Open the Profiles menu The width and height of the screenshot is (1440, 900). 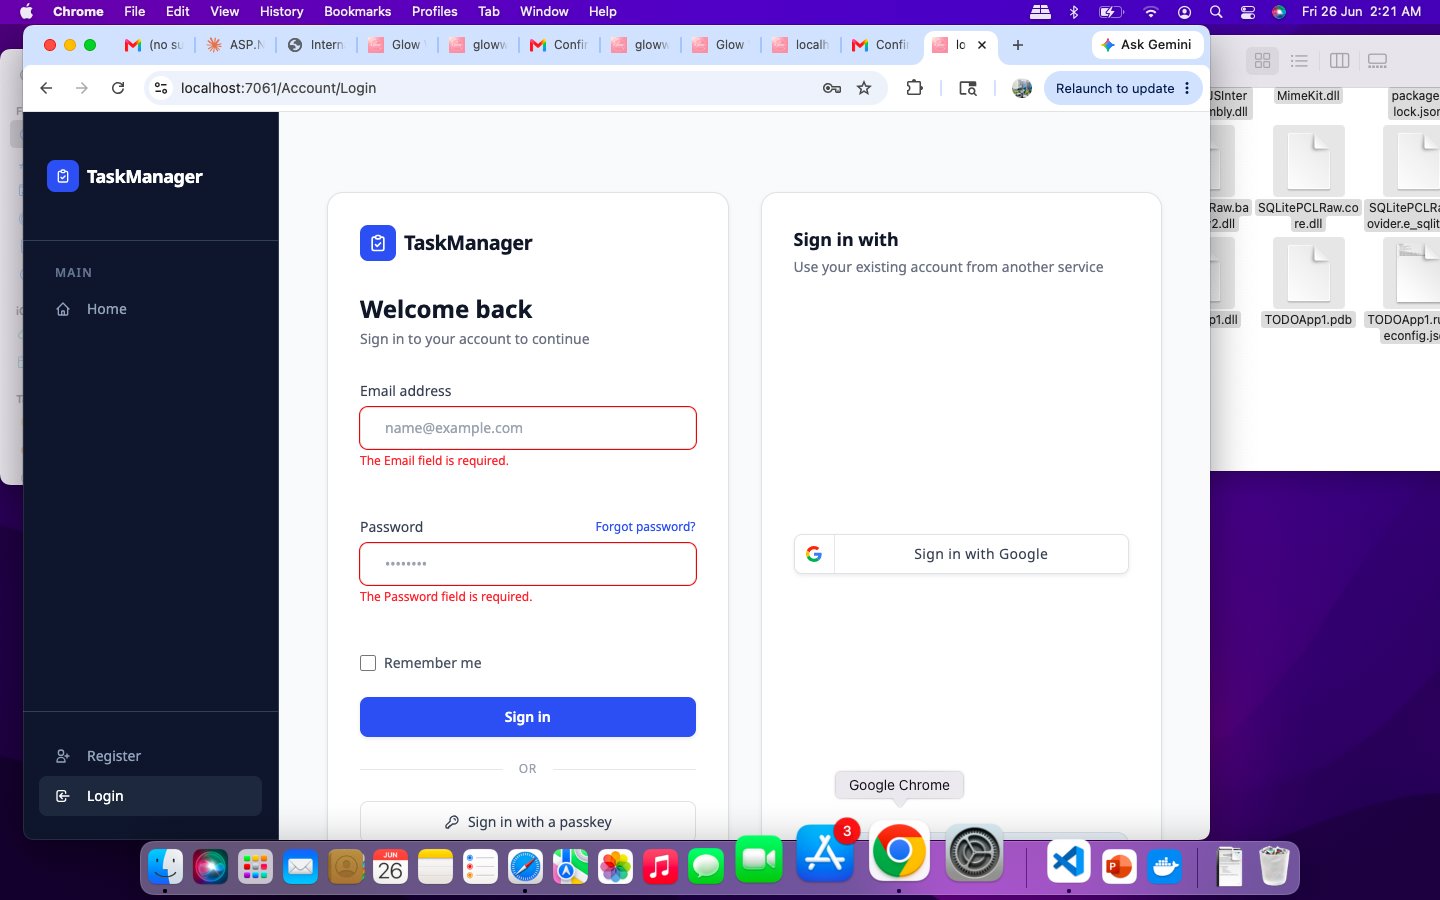tap(434, 12)
